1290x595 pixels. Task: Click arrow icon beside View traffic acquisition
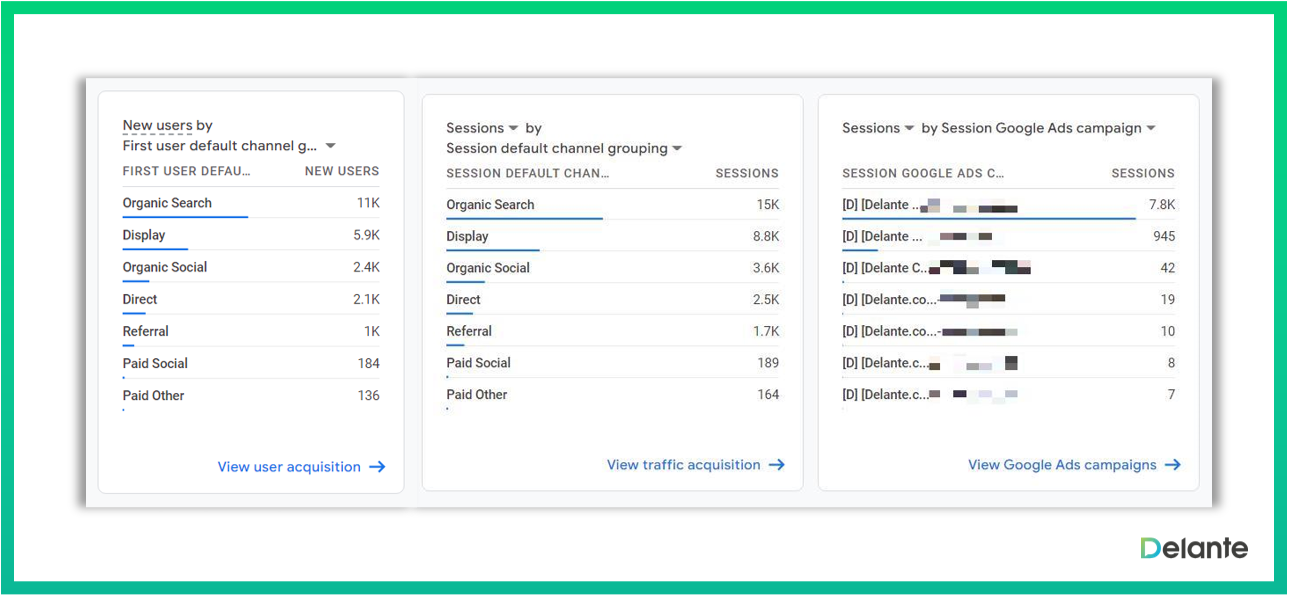pyautogui.click(x=776, y=465)
